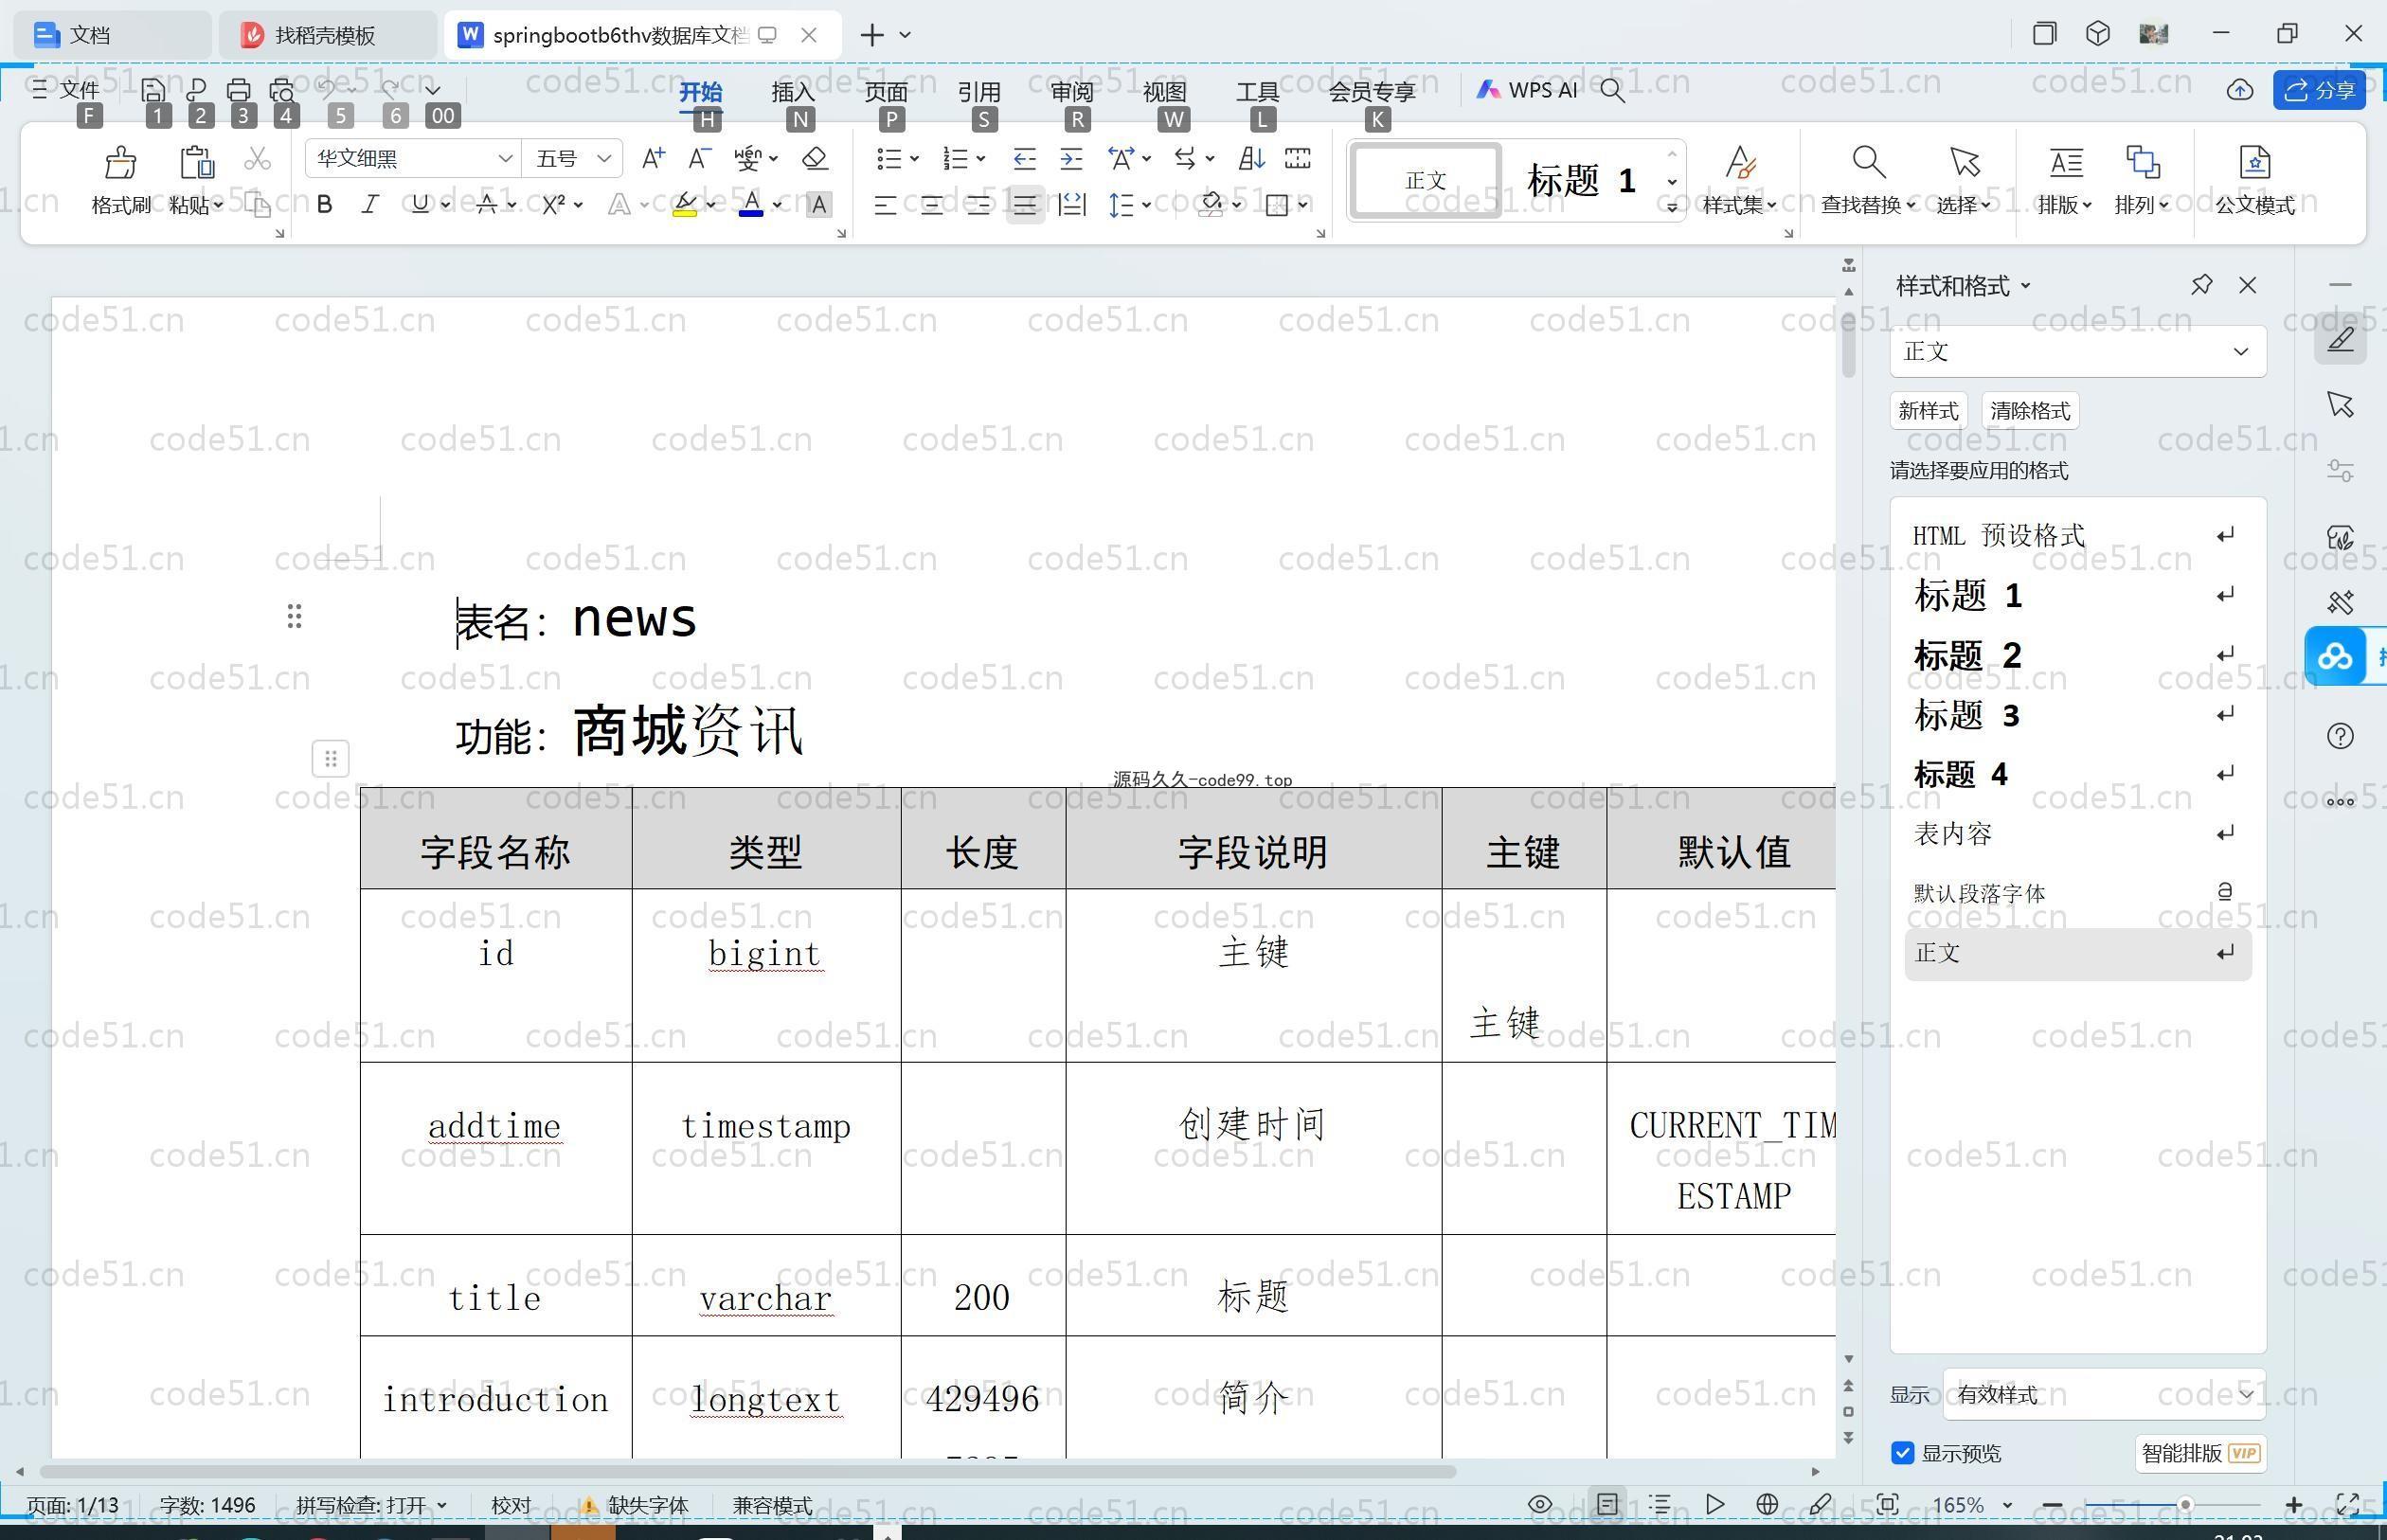Click the Paste (粘贴) clipboard icon

[x=196, y=163]
